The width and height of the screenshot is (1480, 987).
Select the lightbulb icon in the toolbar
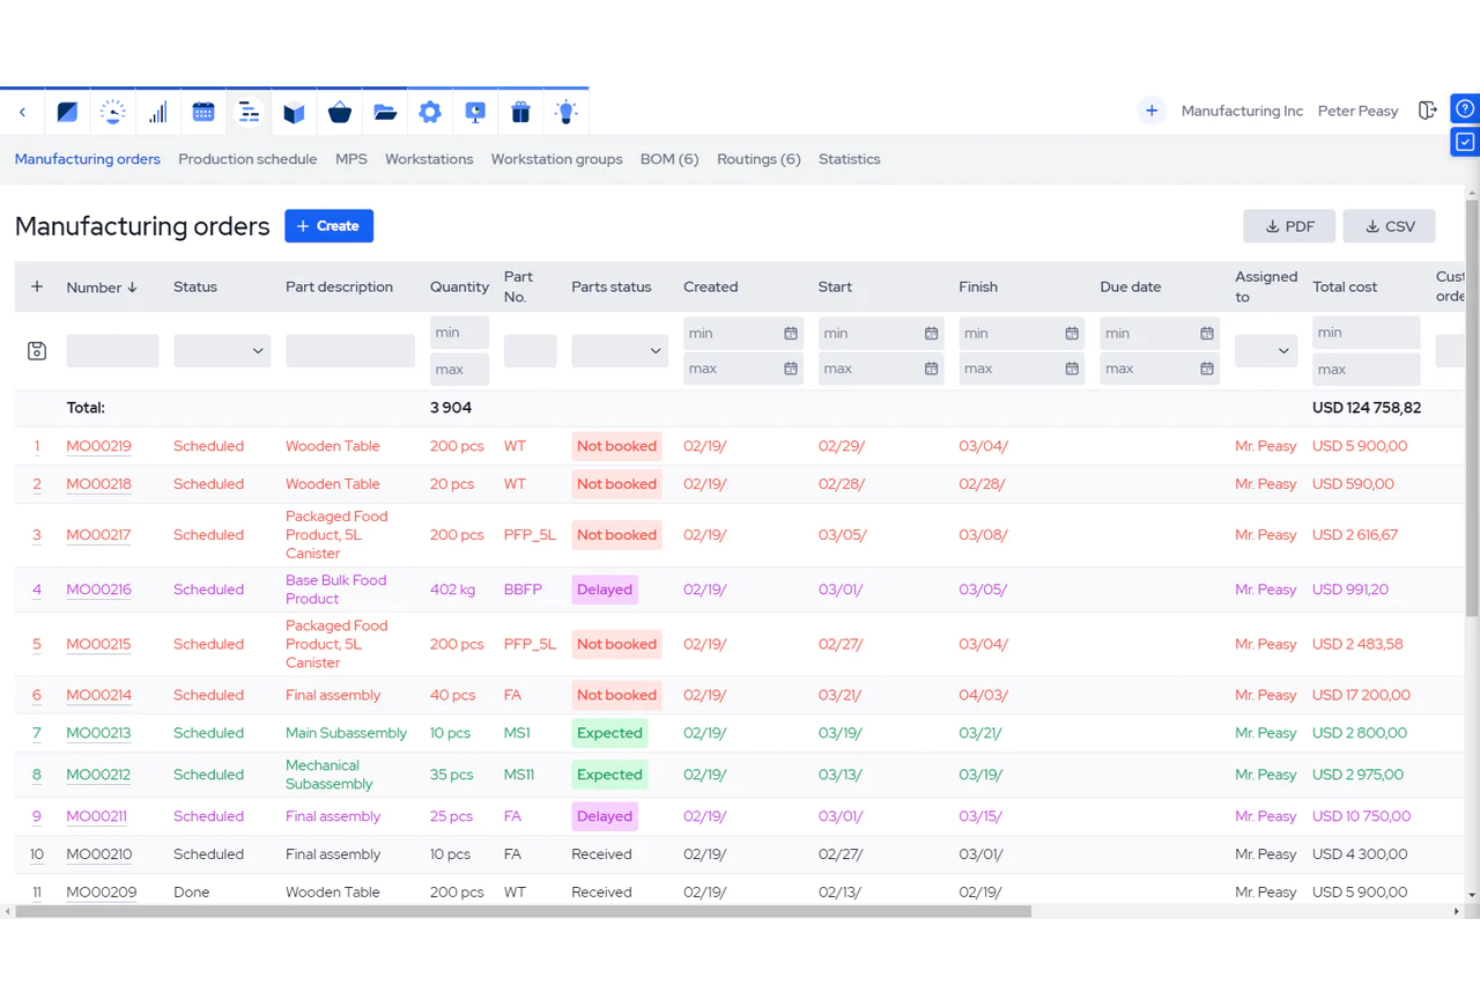(x=566, y=111)
